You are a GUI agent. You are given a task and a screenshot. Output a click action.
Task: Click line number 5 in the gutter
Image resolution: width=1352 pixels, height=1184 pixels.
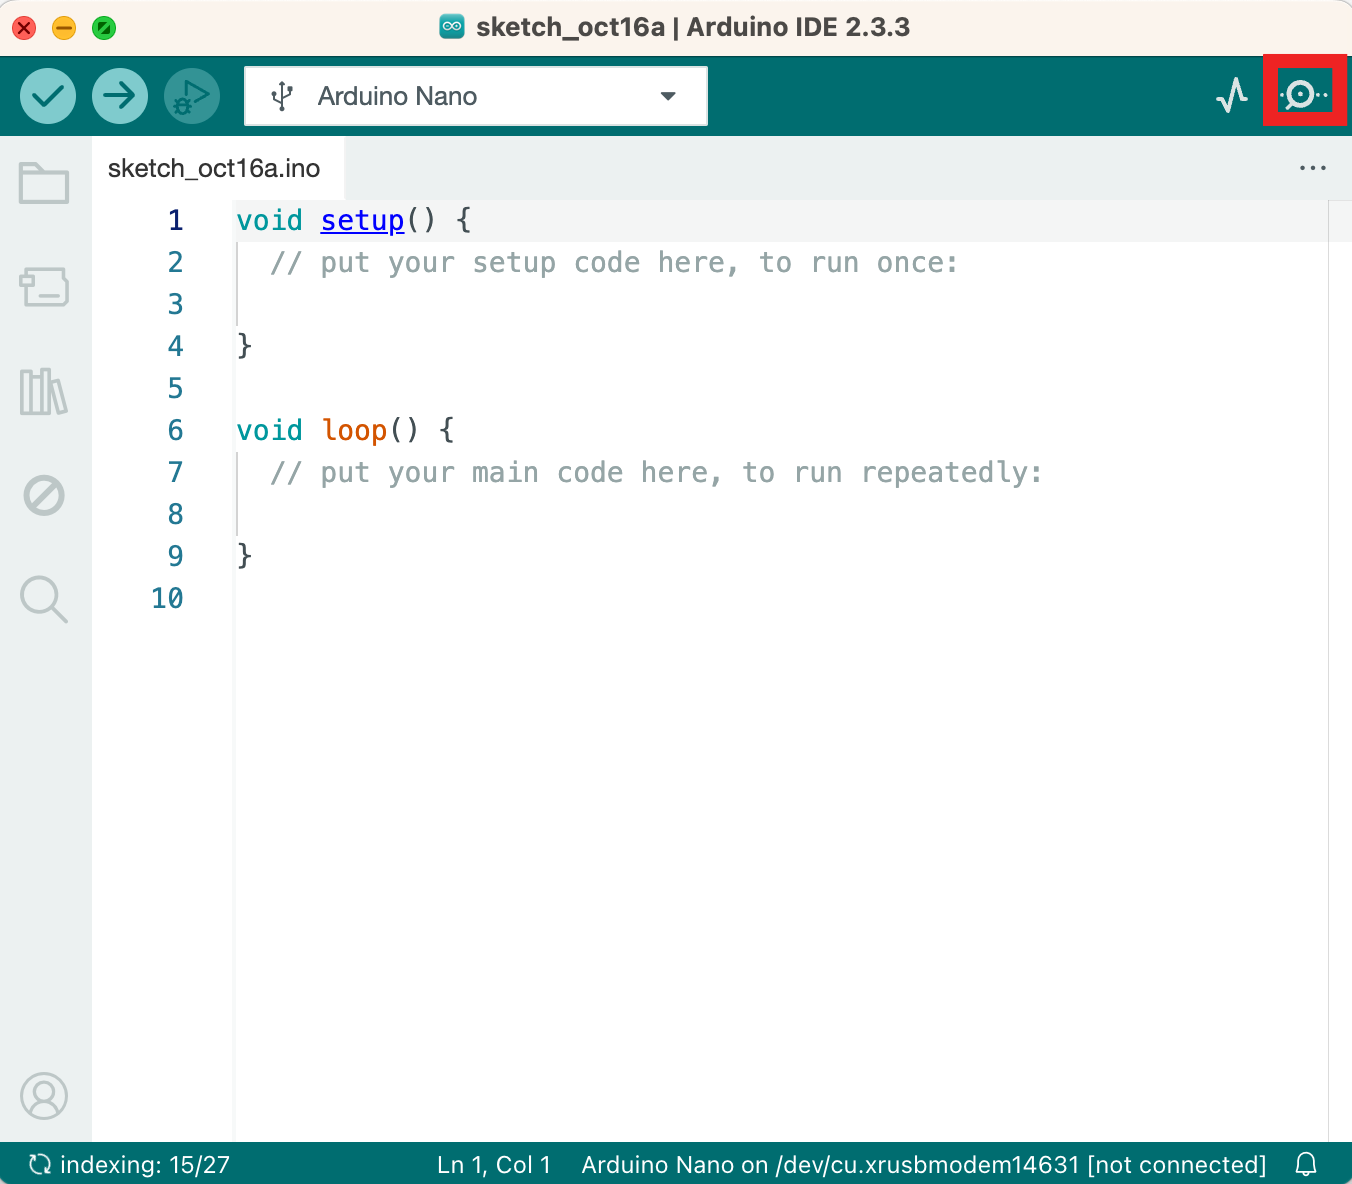tap(176, 388)
